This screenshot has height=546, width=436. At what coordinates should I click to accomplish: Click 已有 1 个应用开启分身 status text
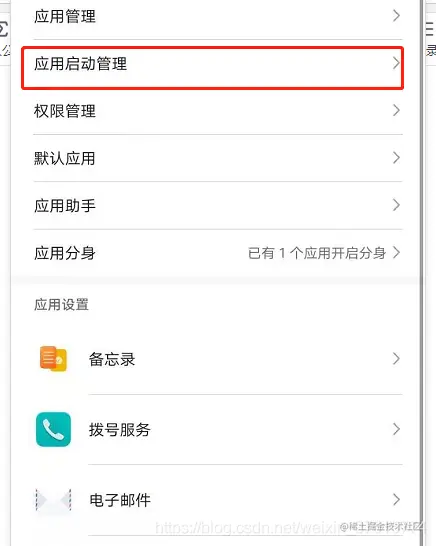317,253
